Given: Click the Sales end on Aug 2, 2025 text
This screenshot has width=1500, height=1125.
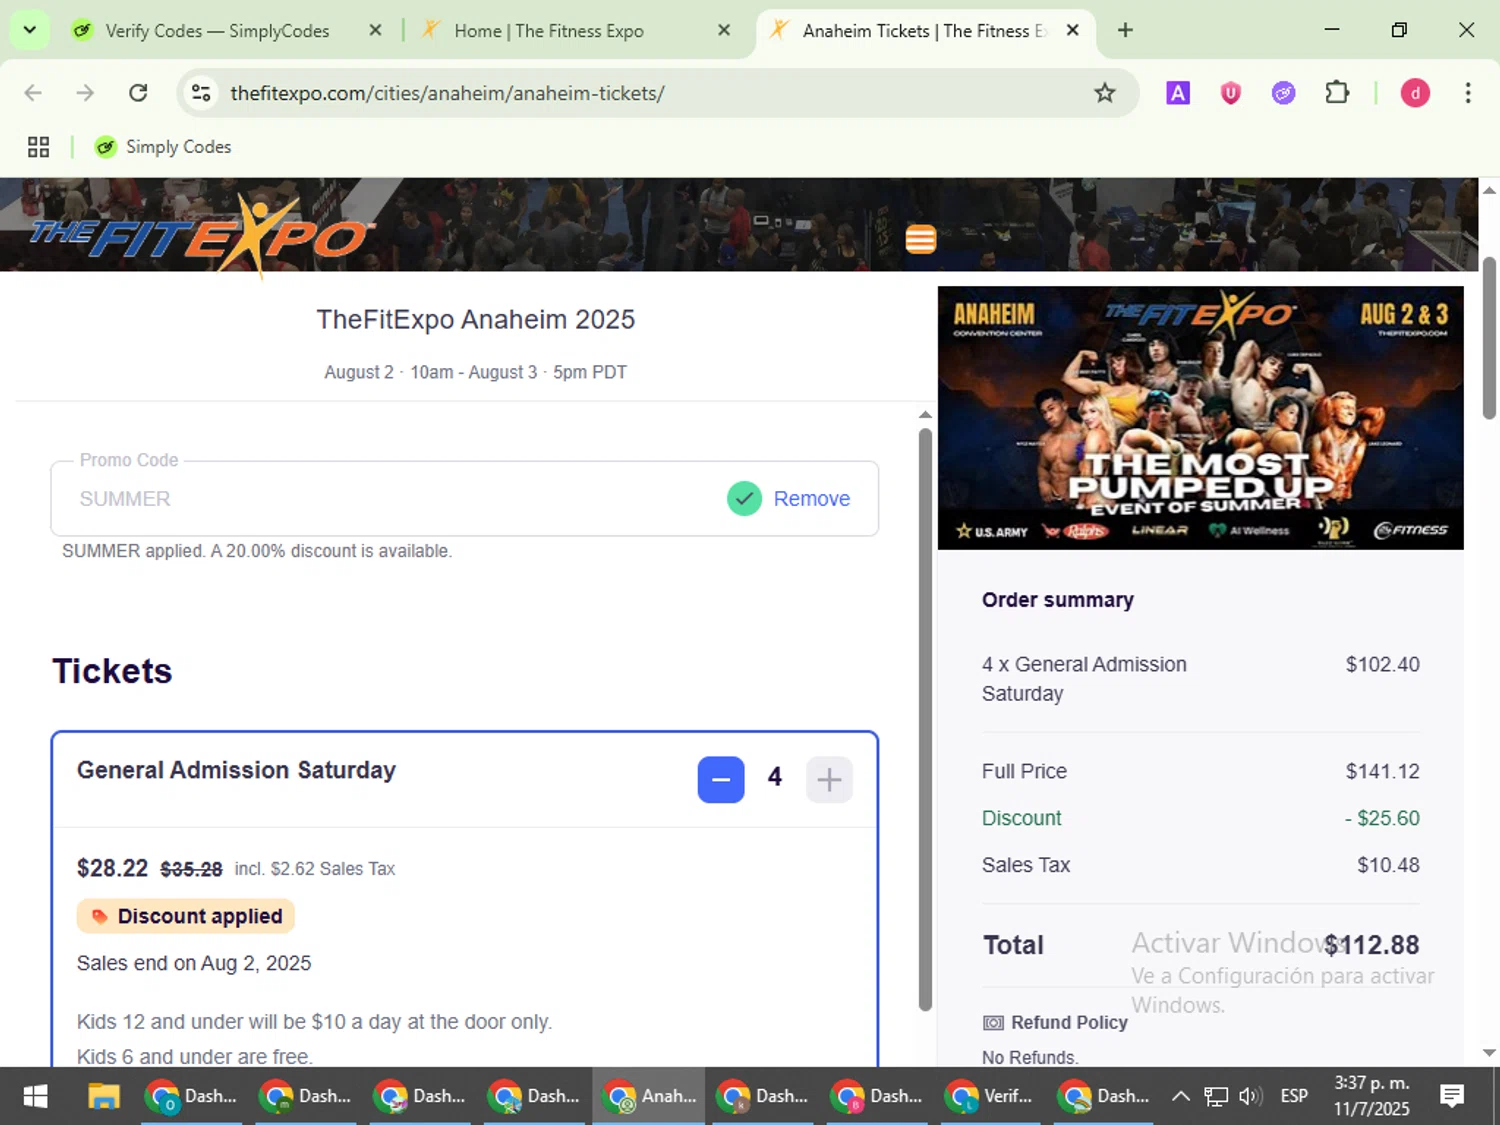Looking at the screenshot, I should 194,963.
